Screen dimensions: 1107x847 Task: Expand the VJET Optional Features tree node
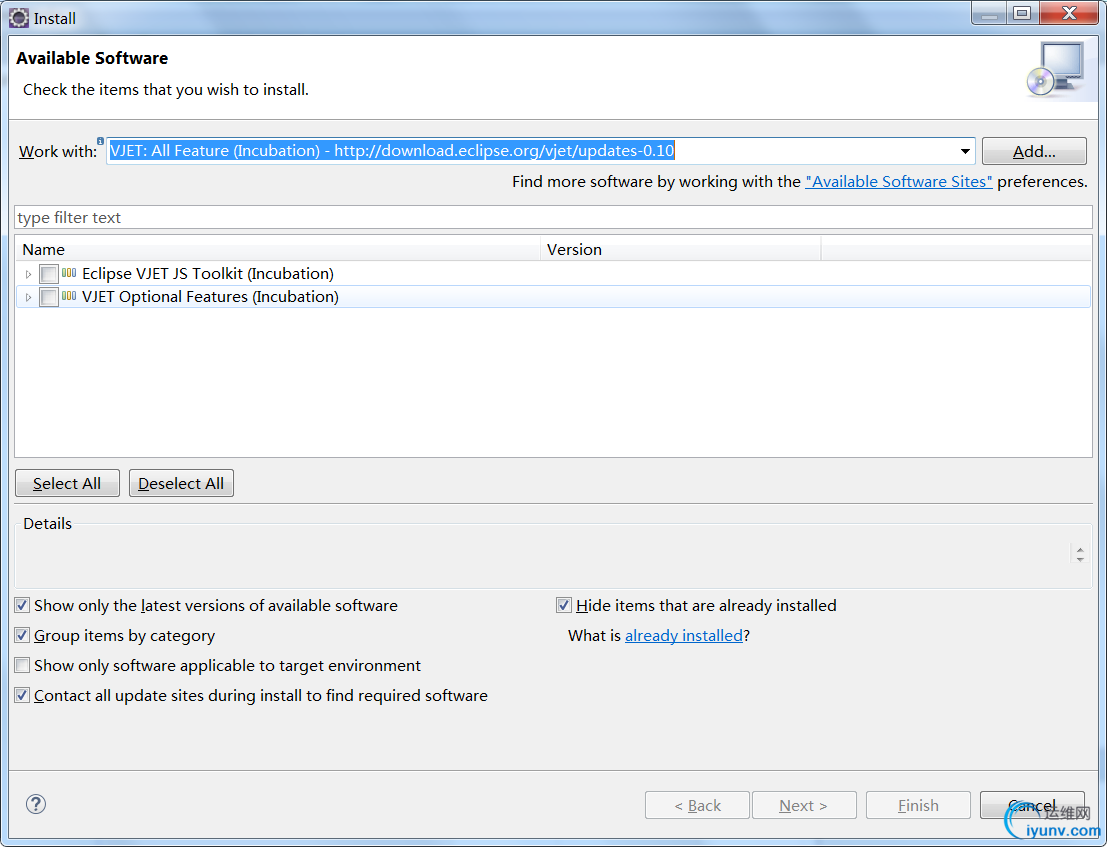click(x=28, y=297)
